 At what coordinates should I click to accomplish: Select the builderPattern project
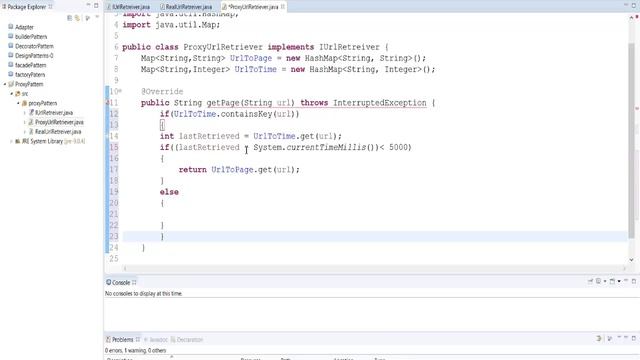31,37
